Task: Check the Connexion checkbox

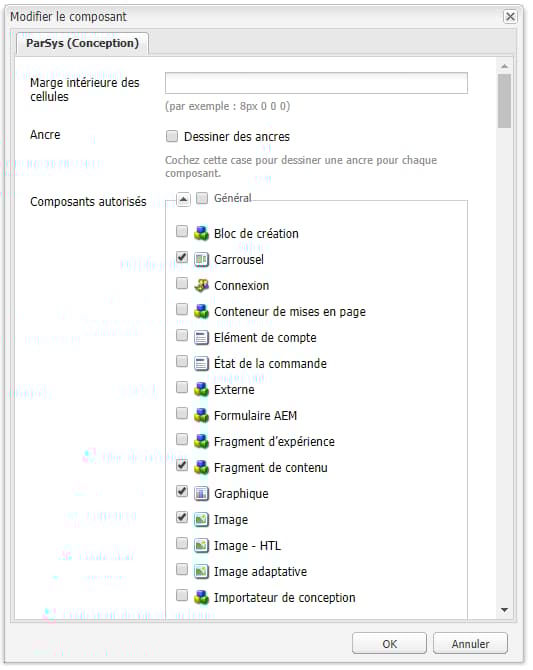Action: (182, 283)
